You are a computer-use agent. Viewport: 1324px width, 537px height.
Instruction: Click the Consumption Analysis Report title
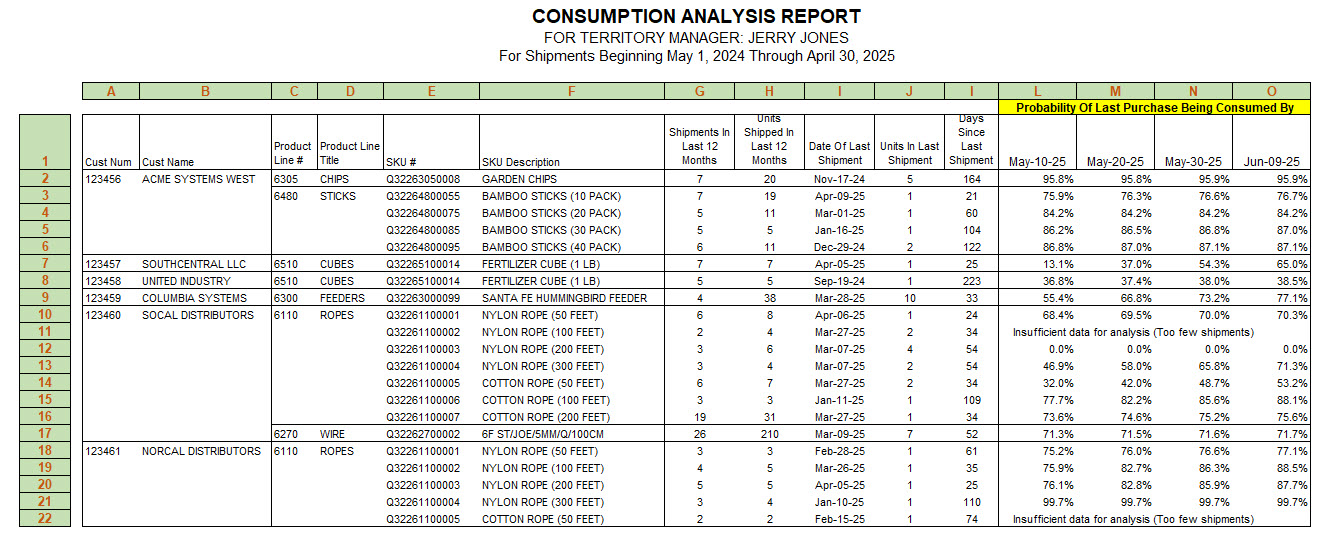tap(696, 17)
